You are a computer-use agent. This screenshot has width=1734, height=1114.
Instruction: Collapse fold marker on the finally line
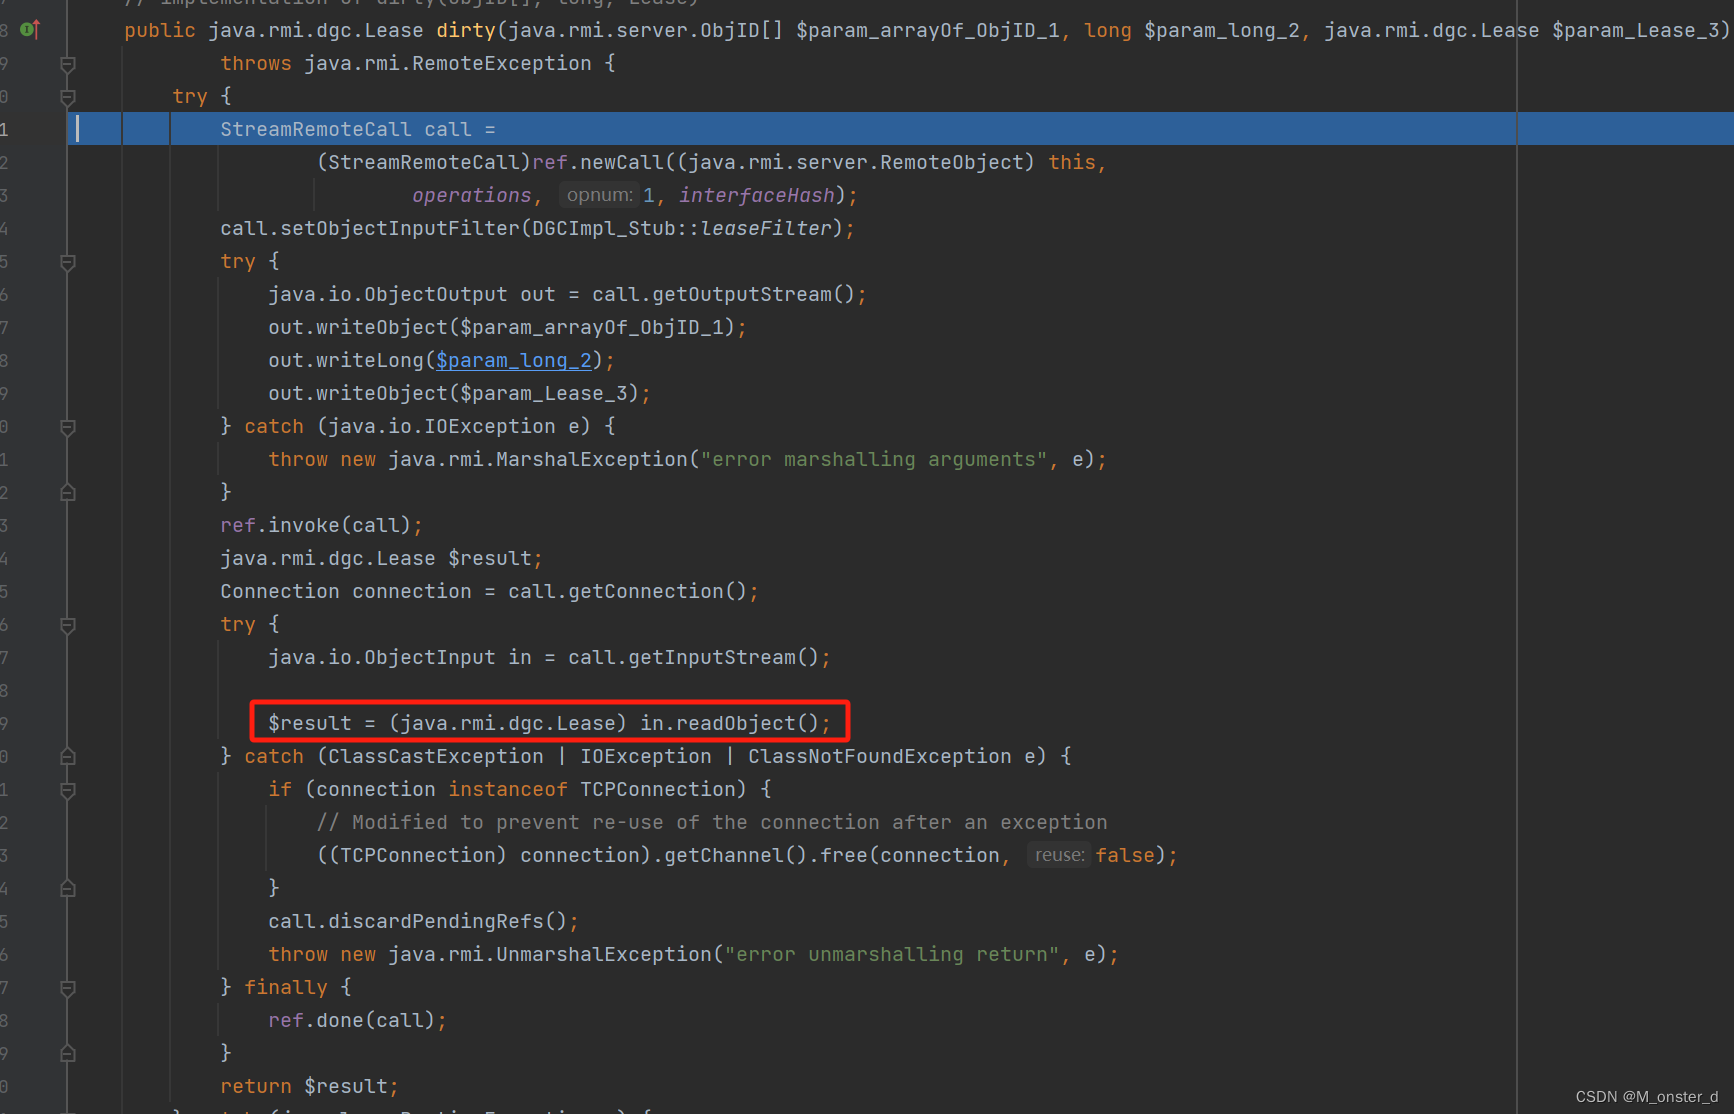68,988
